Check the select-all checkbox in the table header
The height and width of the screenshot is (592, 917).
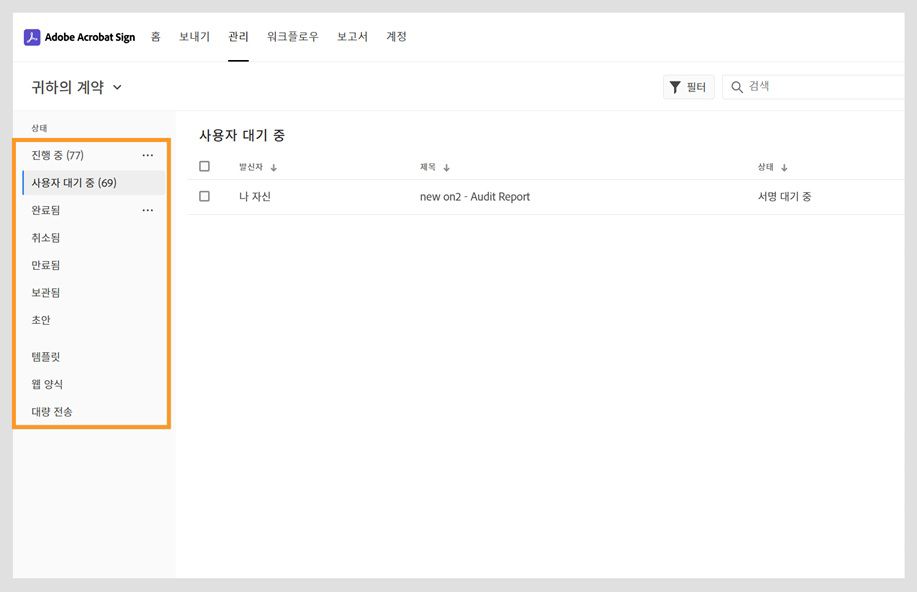click(204, 167)
